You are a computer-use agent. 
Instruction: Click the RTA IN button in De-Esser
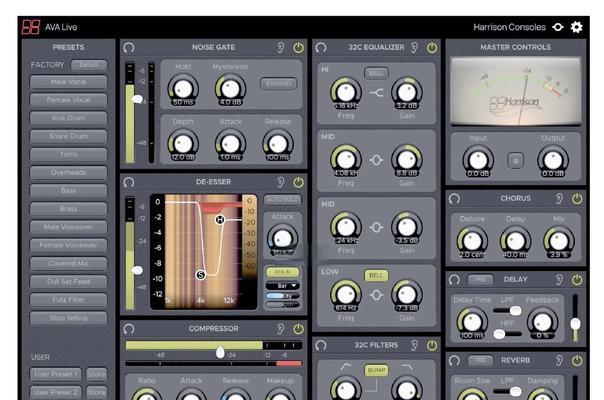[282, 272]
